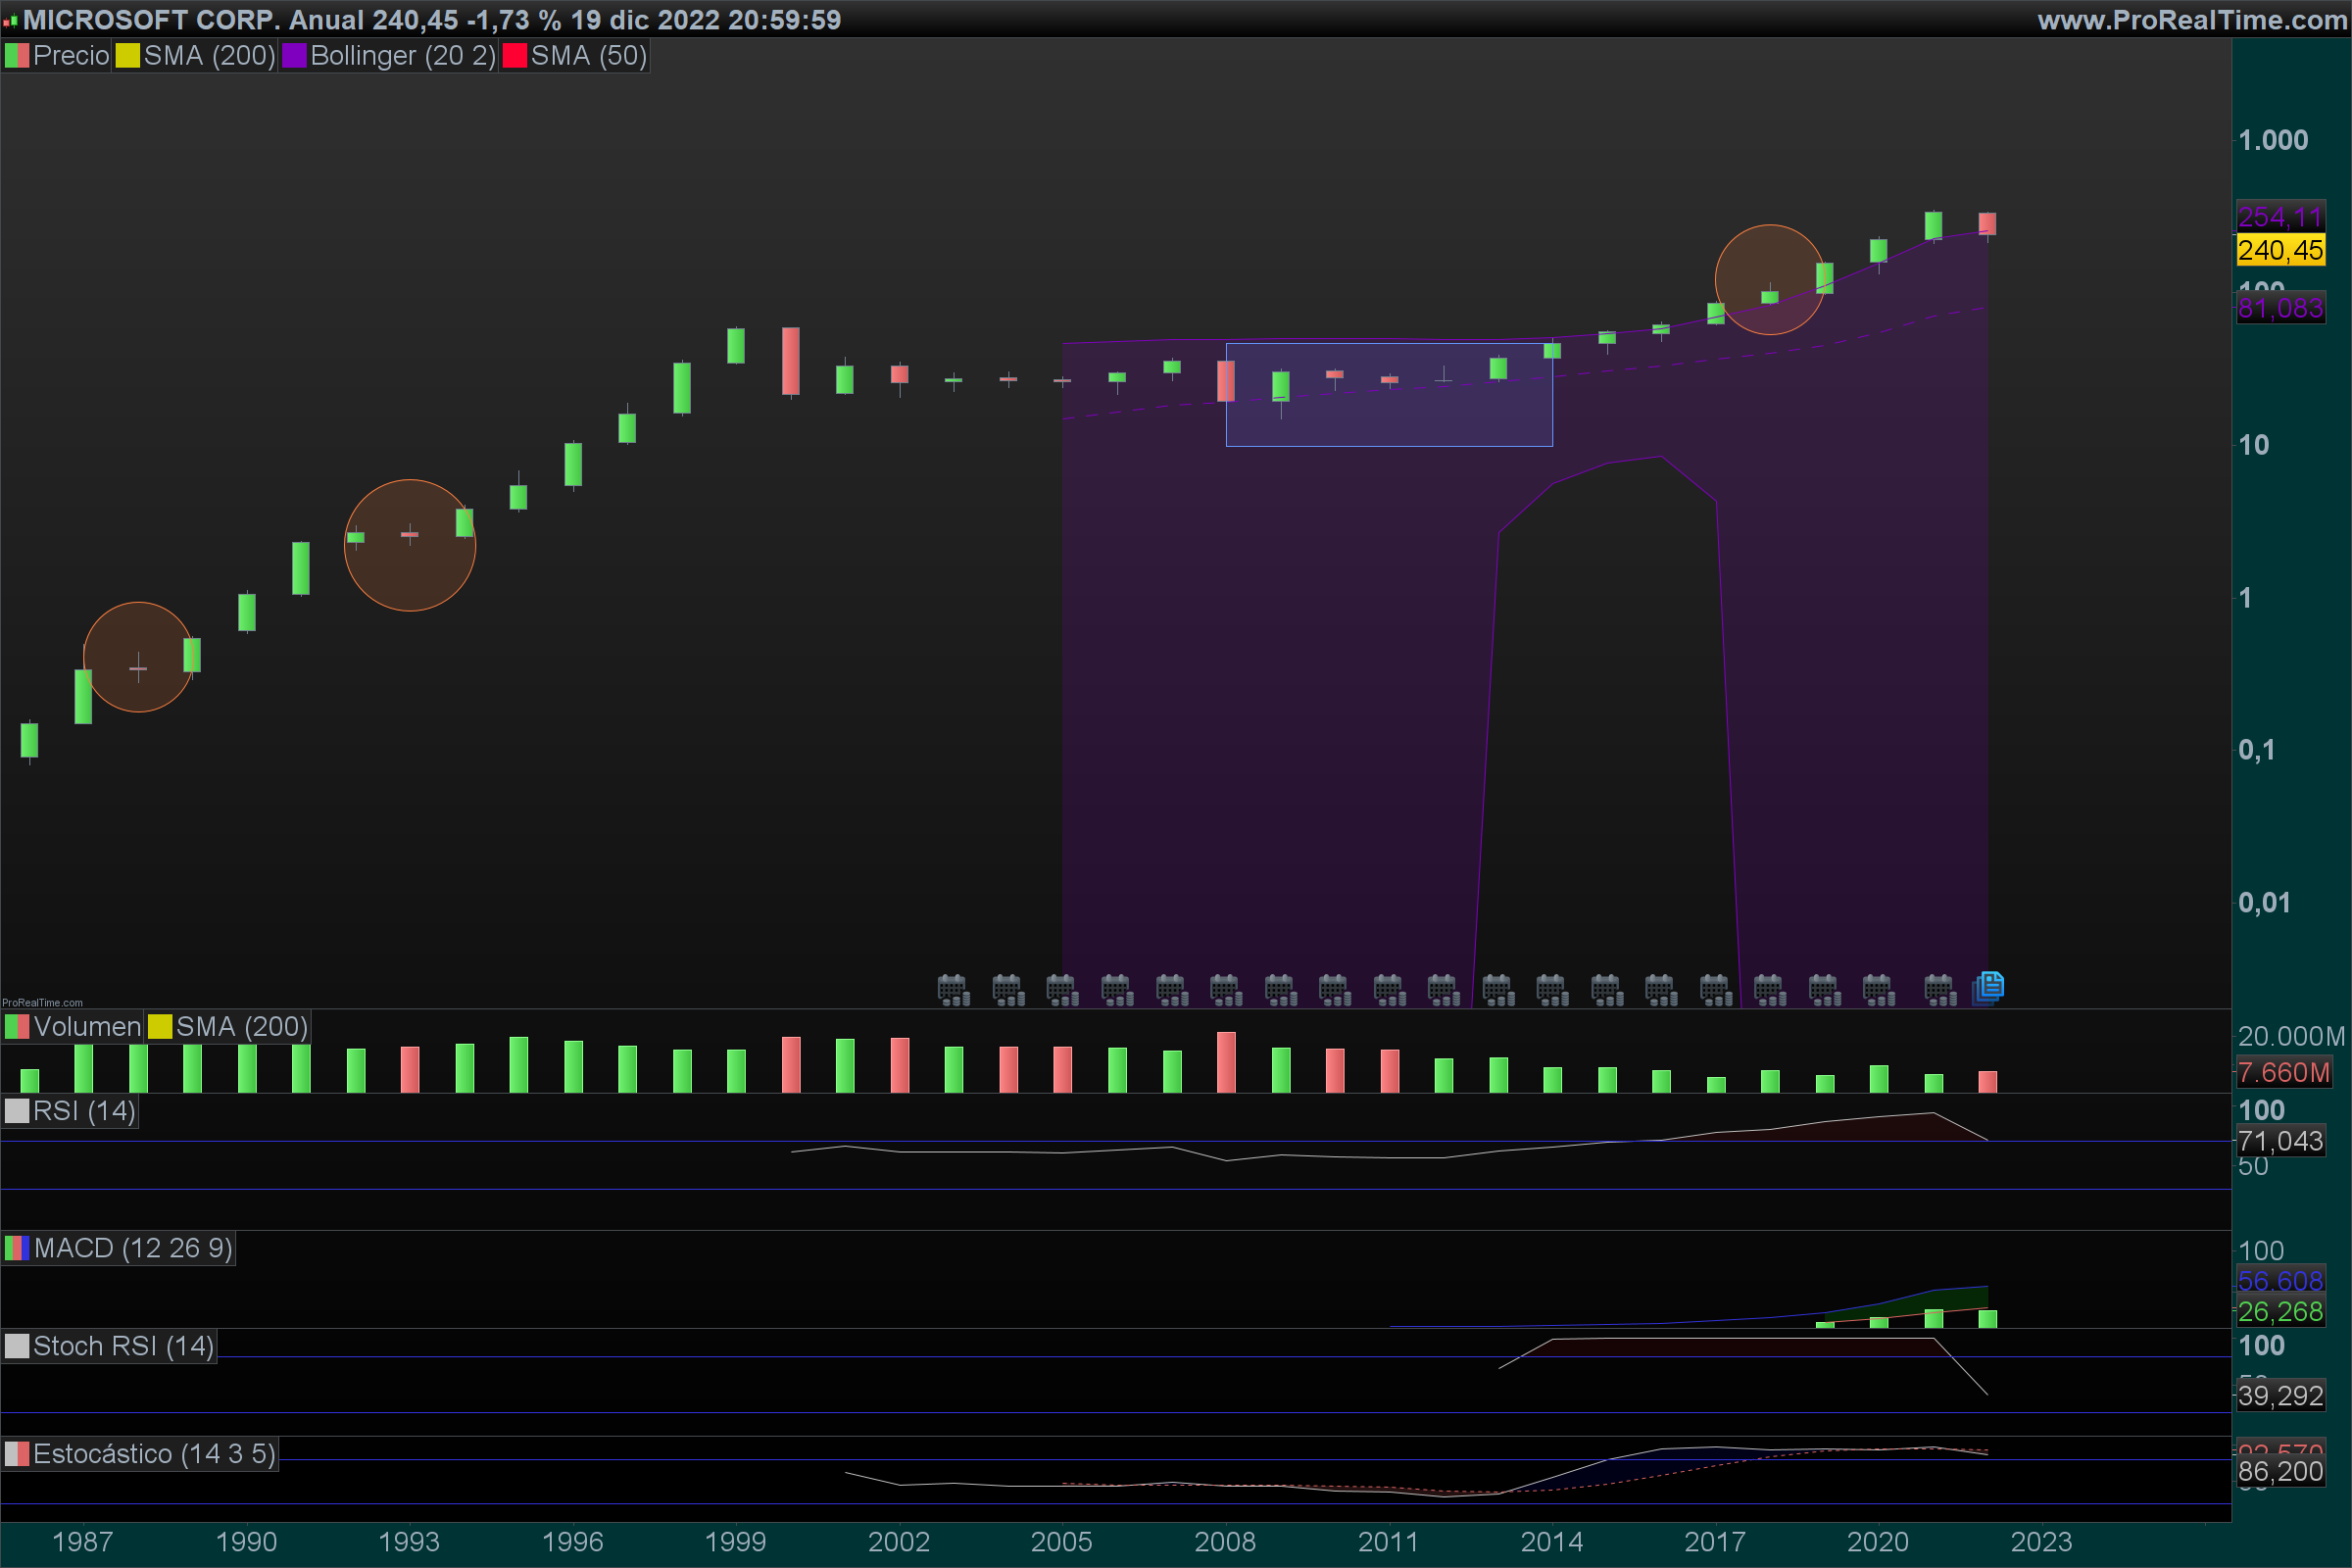The height and width of the screenshot is (1568, 2352).
Task: Click the RSI (14) indicator label
Action: coord(83,1111)
